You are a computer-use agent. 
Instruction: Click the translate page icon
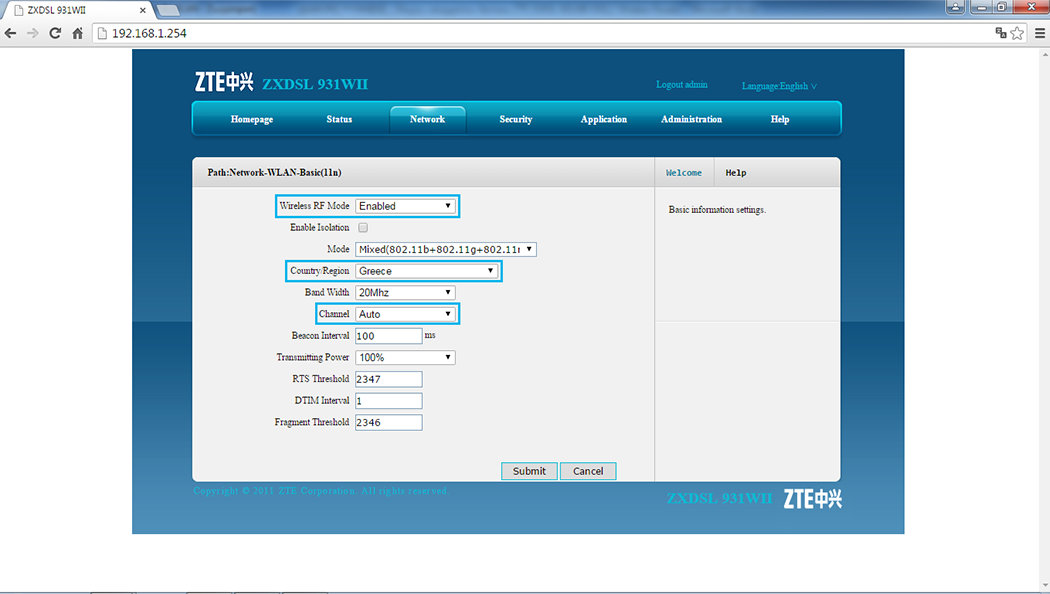pos(1001,33)
